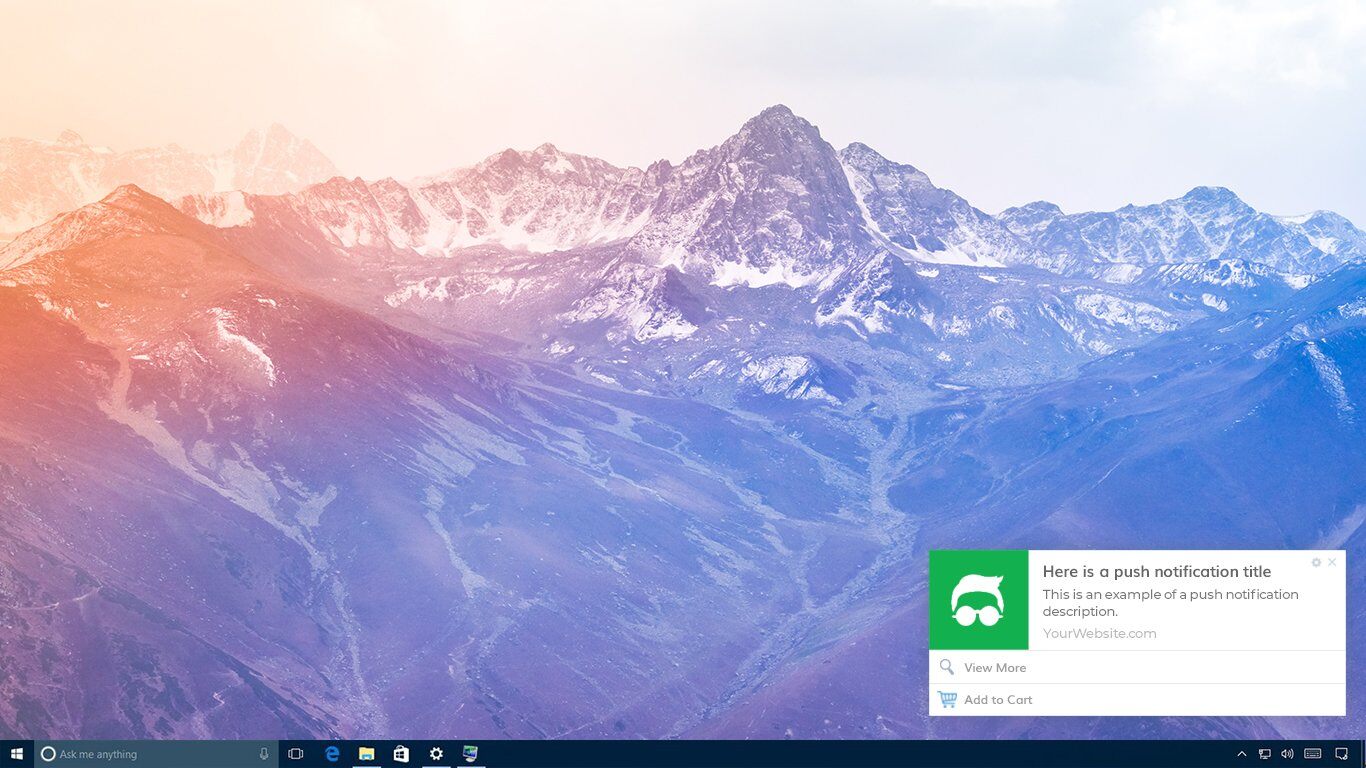Open Action Center from the system tray
The image size is (1366, 768).
pos(1340,754)
